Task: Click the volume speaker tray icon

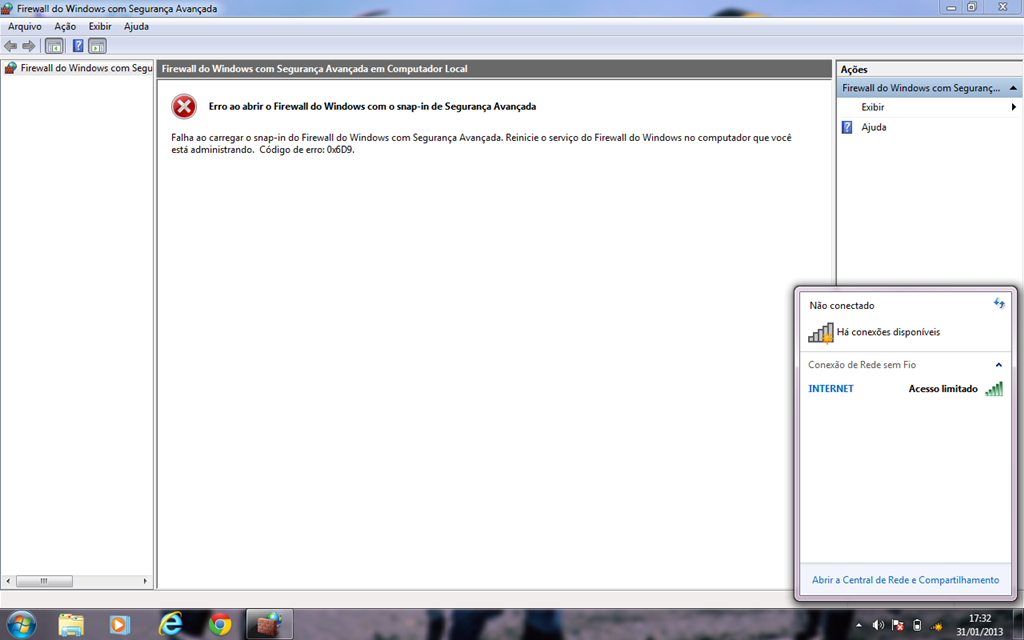Action: click(x=878, y=626)
